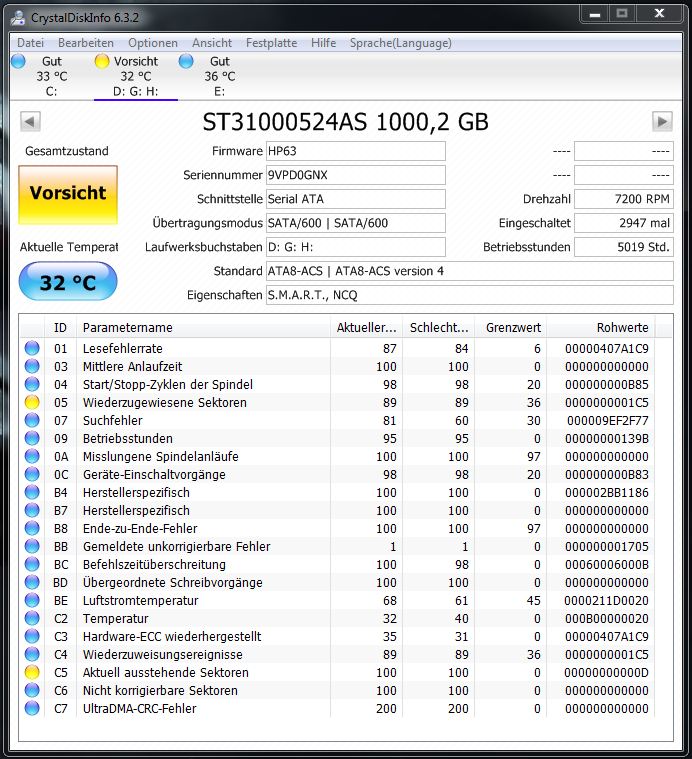The image size is (692, 759).
Task: Click raw value 00000000000D of ausstehende Sektoren
Action: (x=606, y=672)
